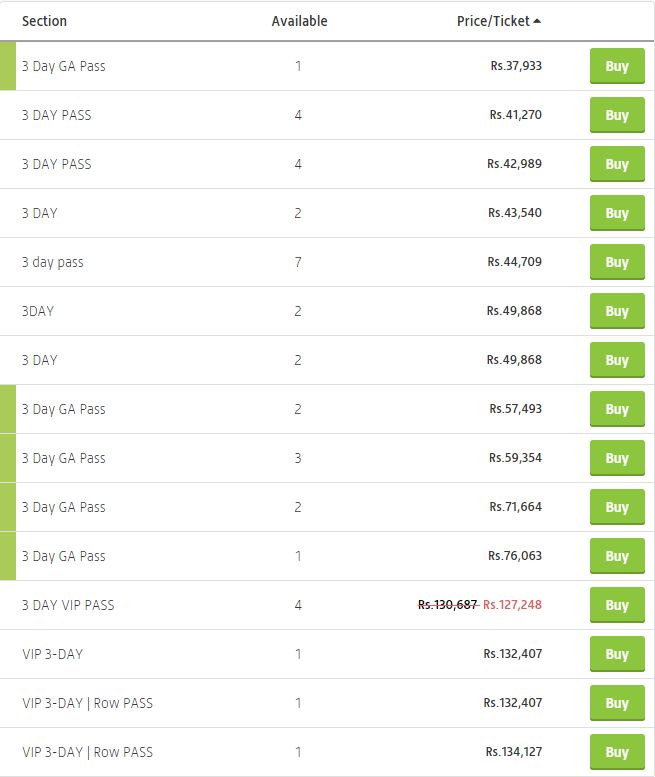
Task: Buy the Rs.43,540 3 DAY ticket
Action: pyautogui.click(x=617, y=213)
